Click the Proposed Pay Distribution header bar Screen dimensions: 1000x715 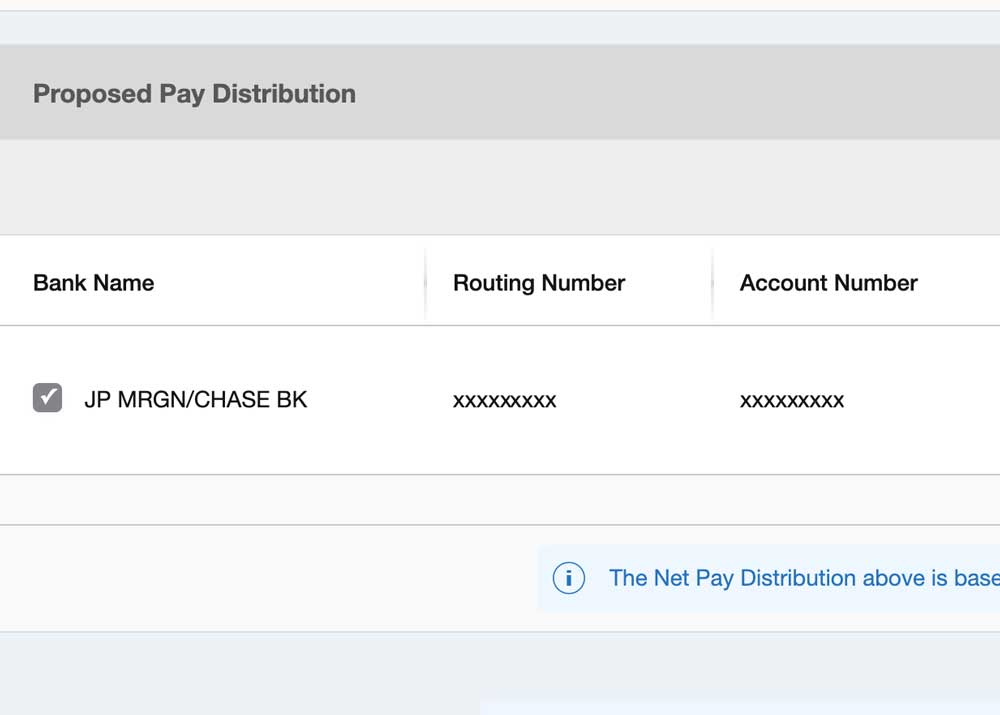pos(194,93)
